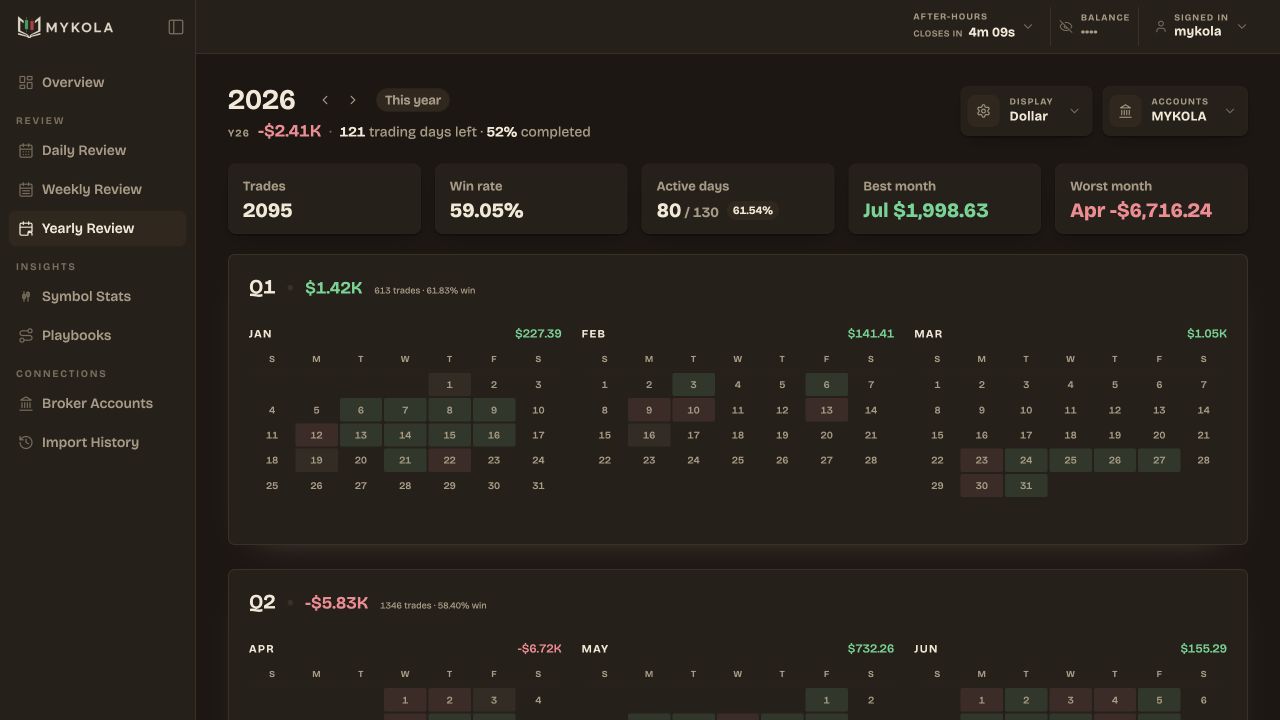Click the Trades 2095 stat card

click(x=324, y=199)
